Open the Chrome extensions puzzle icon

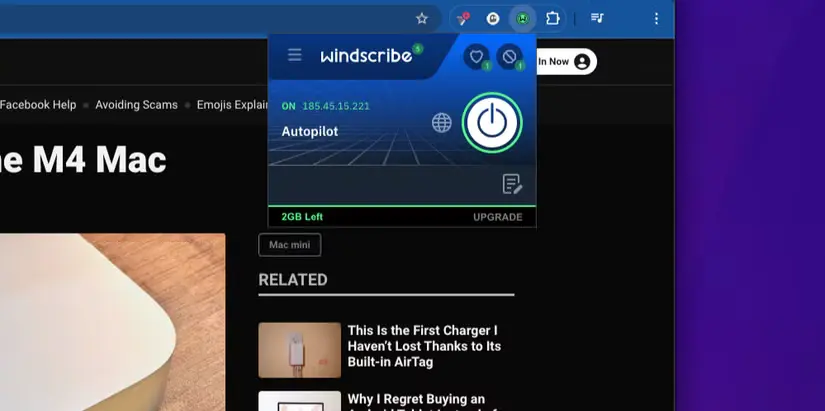pyautogui.click(x=552, y=19)
